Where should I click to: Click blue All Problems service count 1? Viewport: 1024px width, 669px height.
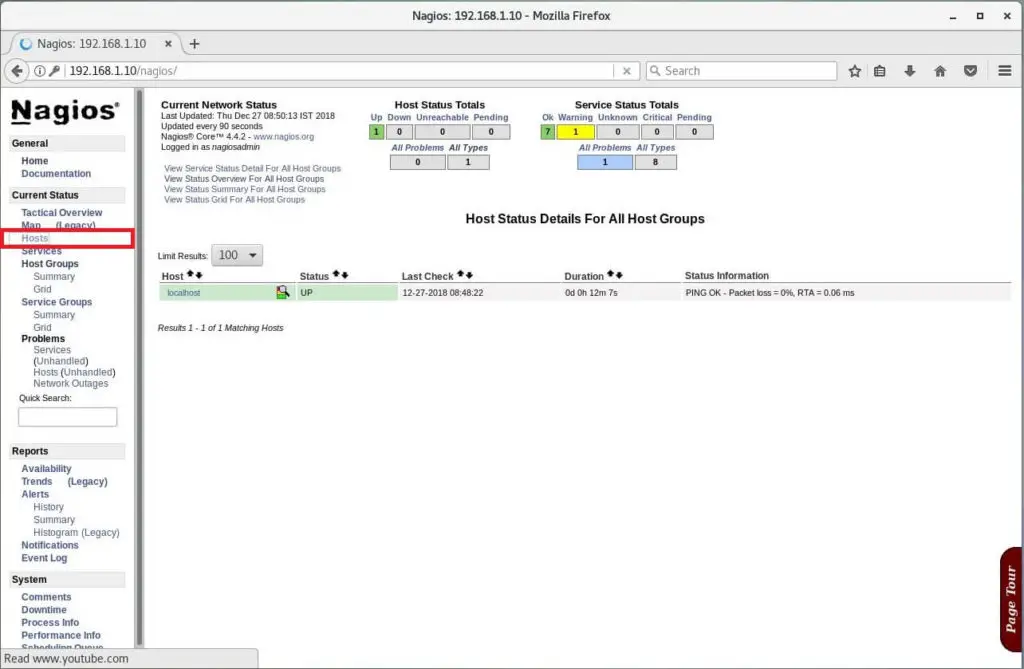click(605, 162)
